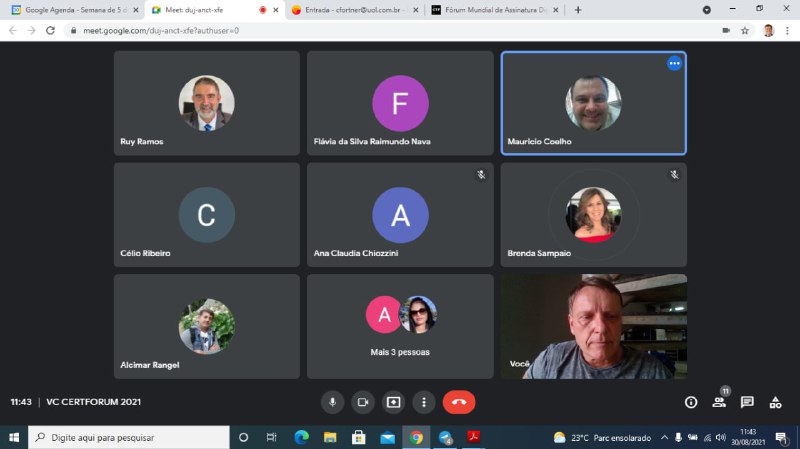Click the camera permission icon in address bar
This screenshot has height=449, width=800.
[x=726, y=31]
